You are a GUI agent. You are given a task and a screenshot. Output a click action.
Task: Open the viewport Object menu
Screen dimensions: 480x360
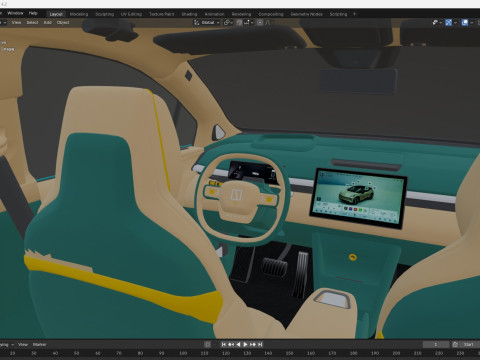coord(63,22)
